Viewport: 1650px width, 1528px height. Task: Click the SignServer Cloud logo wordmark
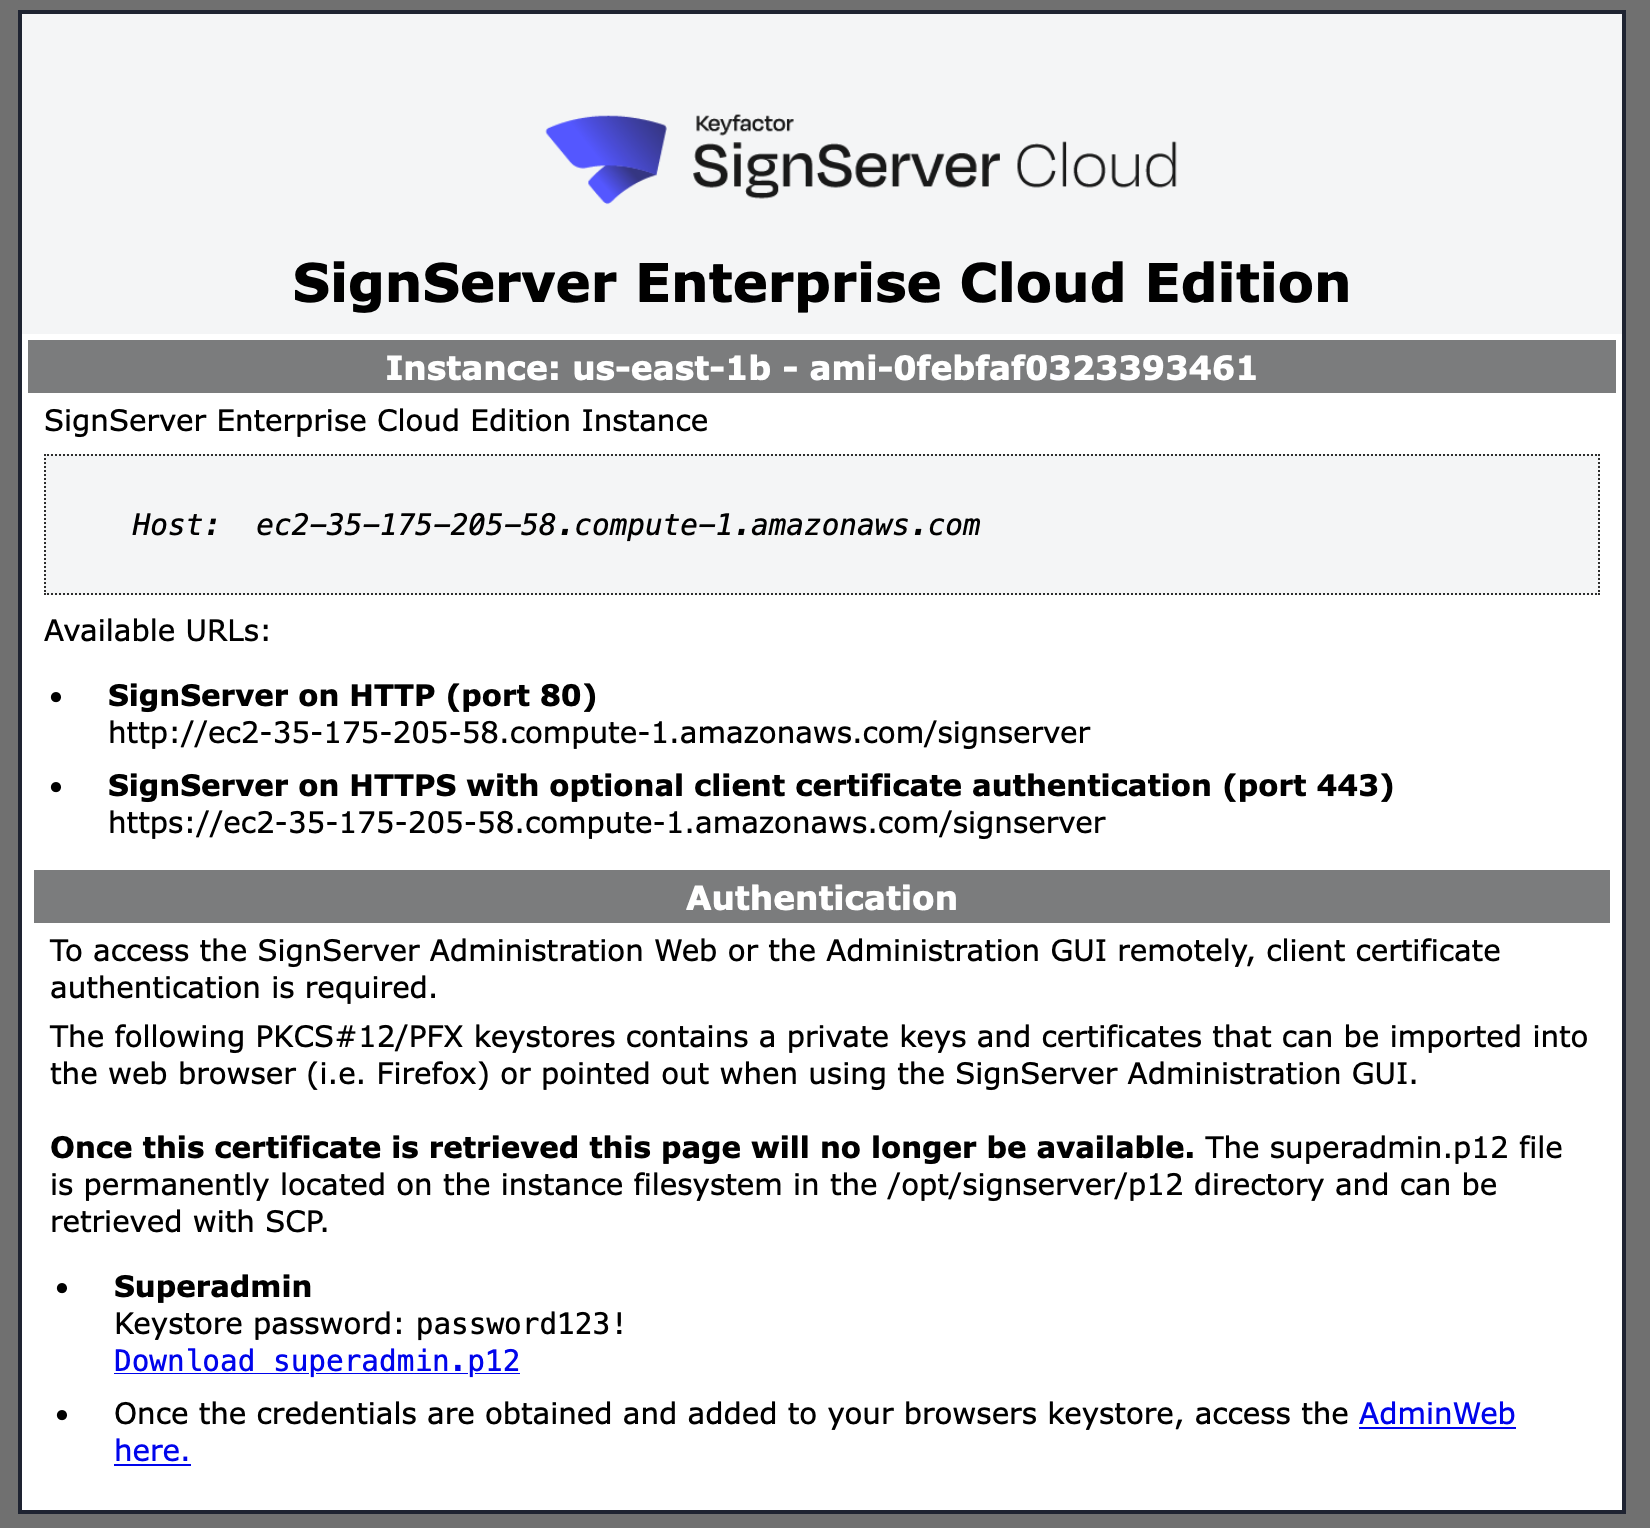[x=934, y=167]
